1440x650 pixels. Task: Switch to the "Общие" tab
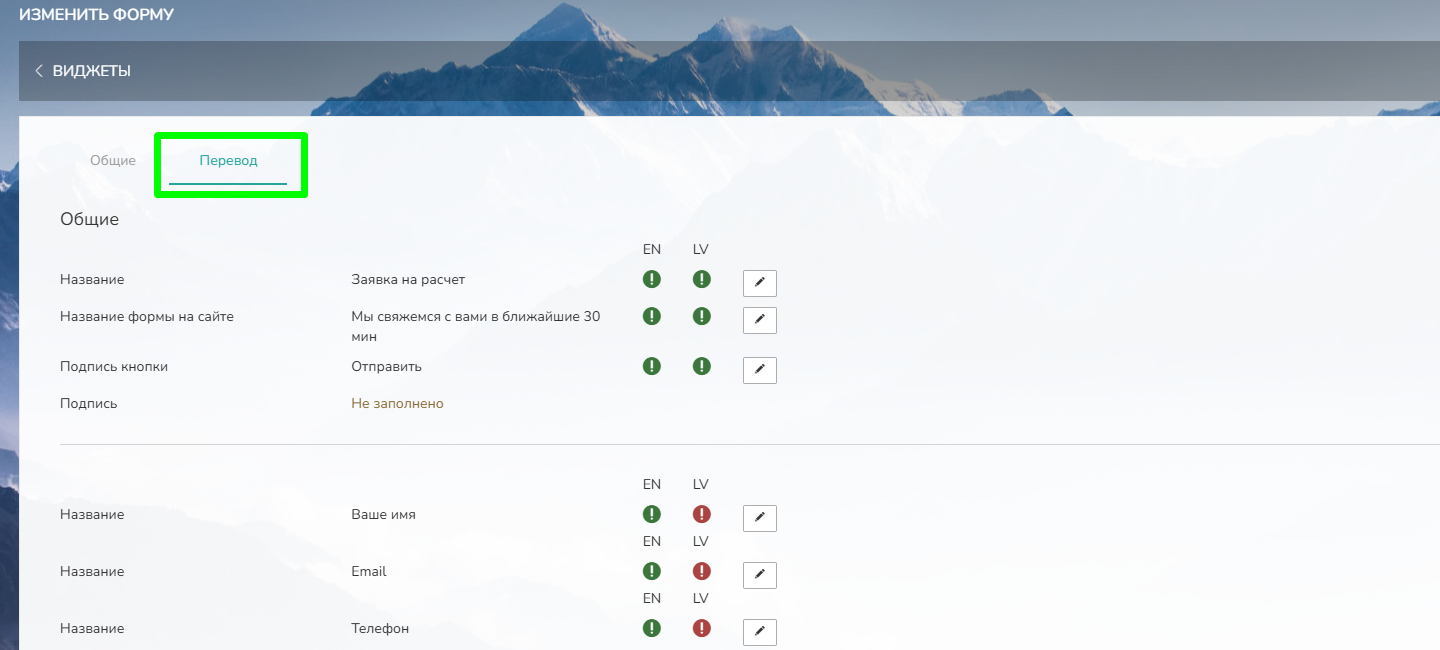(x=113, y=161)
